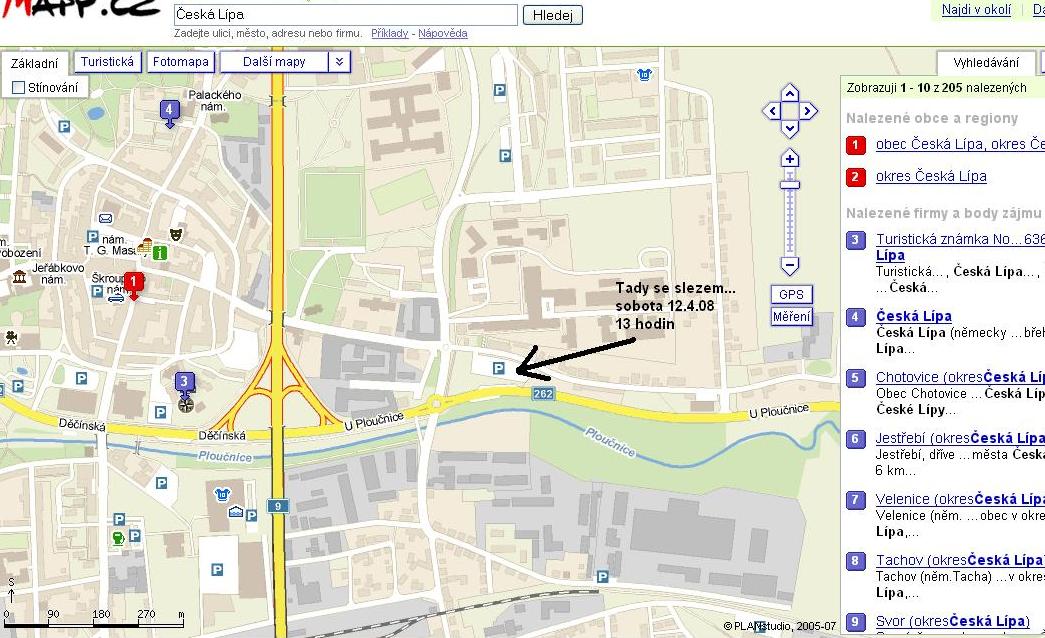
Task: Open the Měření measuring tool
Action: pos(791,317)
